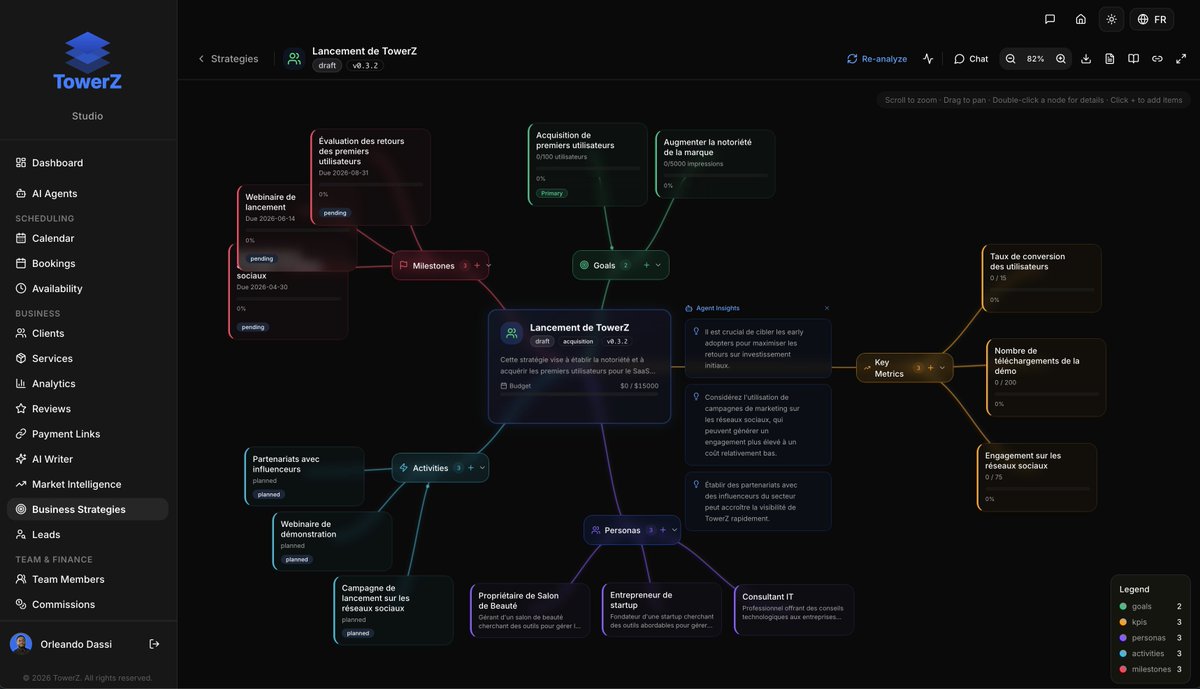The width and height of the screenshot is (1200, 689).
Task: Select Services icon in sidebar
Action: (21, 359)
